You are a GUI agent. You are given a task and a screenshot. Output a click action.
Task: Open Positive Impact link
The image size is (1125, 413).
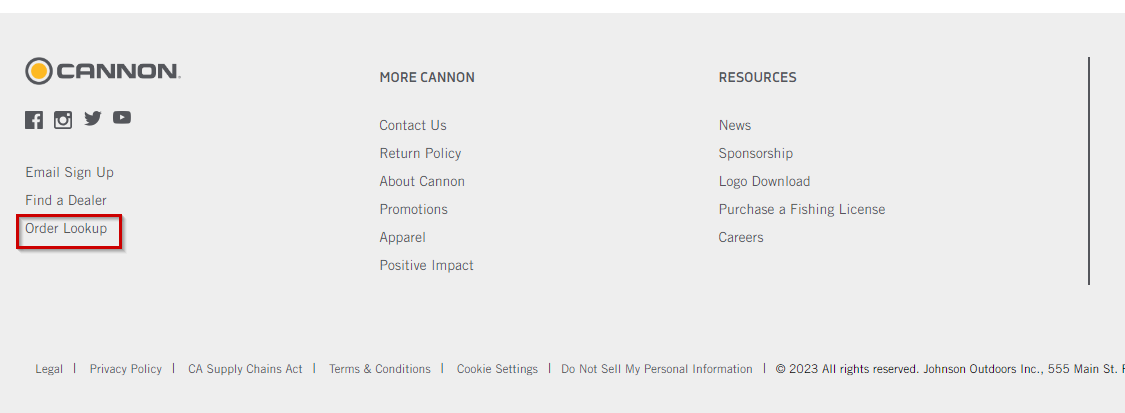point(426,265)
